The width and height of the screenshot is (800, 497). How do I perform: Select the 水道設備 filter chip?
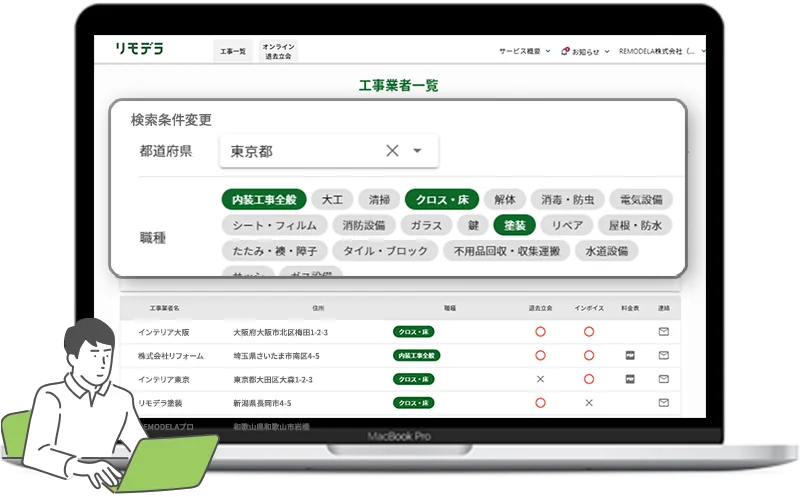607,251
